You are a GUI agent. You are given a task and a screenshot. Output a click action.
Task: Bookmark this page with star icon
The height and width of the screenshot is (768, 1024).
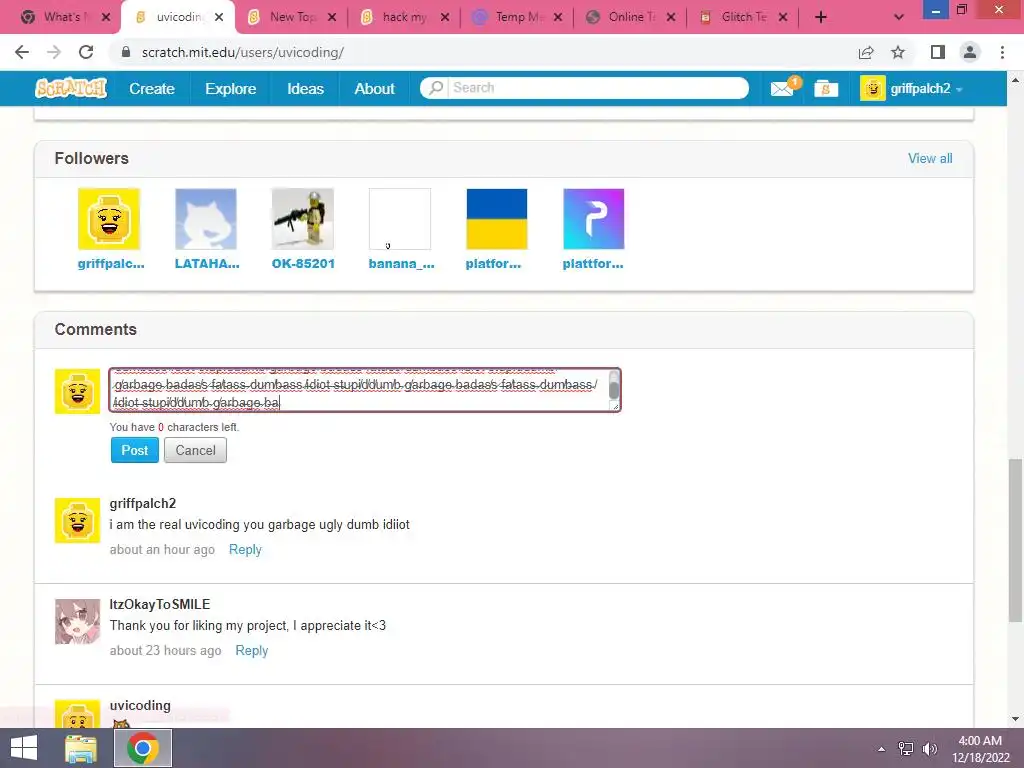(898, 52)
